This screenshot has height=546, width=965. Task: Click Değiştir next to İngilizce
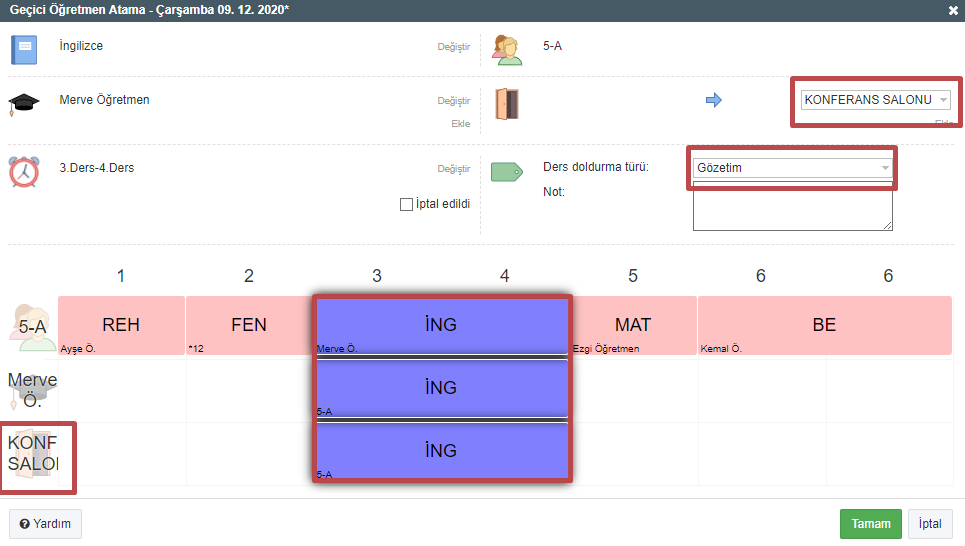point(453,47)
